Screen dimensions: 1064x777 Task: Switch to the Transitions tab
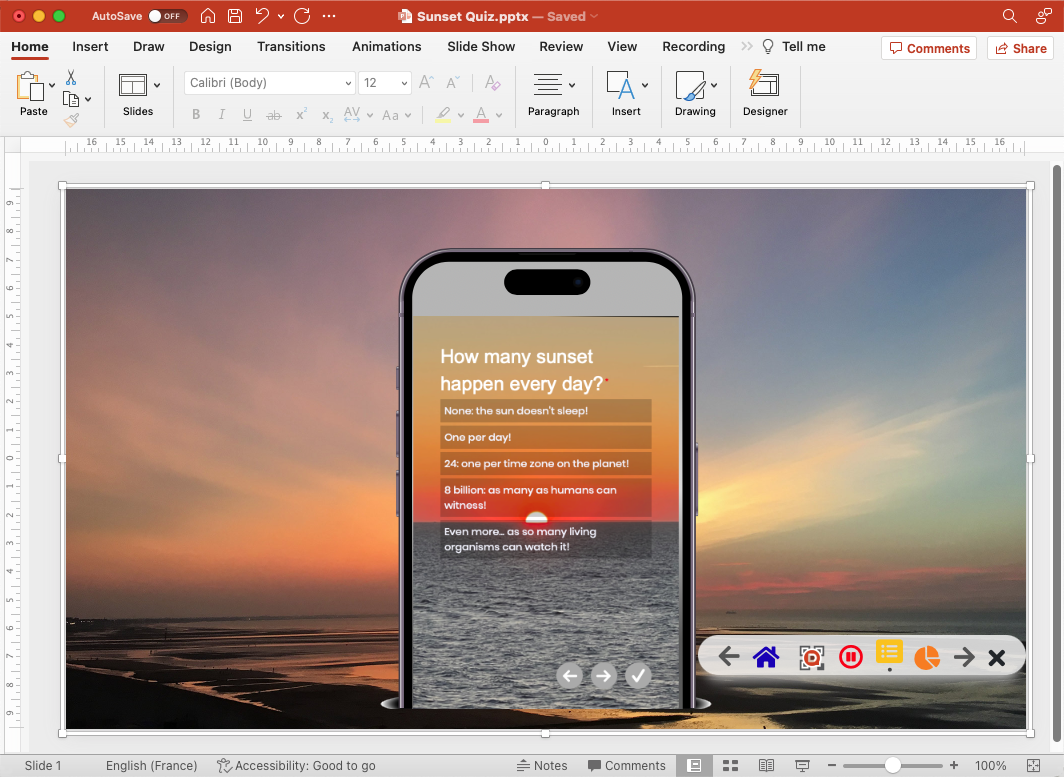(x=291, y=46)
